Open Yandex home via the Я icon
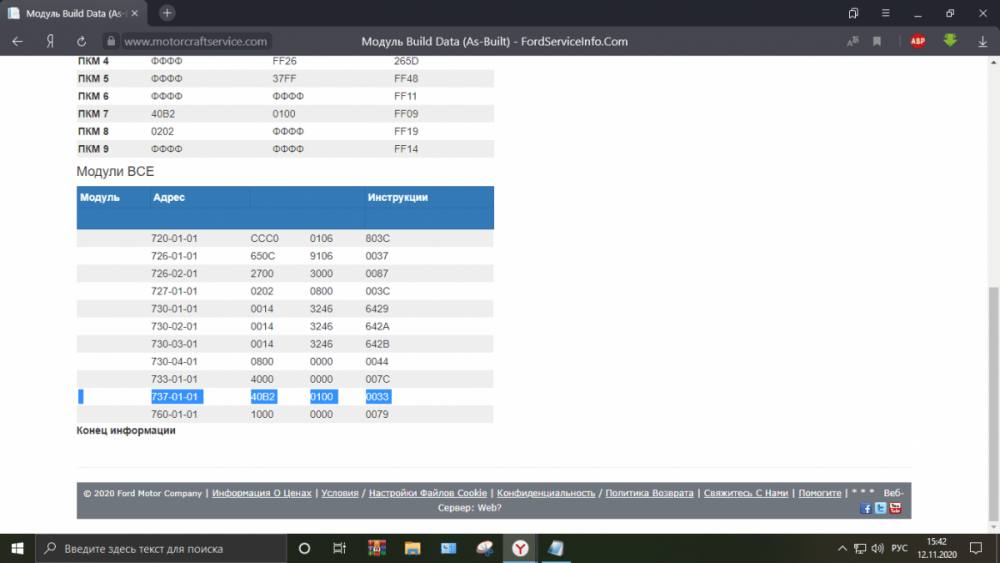 (49, 41)
